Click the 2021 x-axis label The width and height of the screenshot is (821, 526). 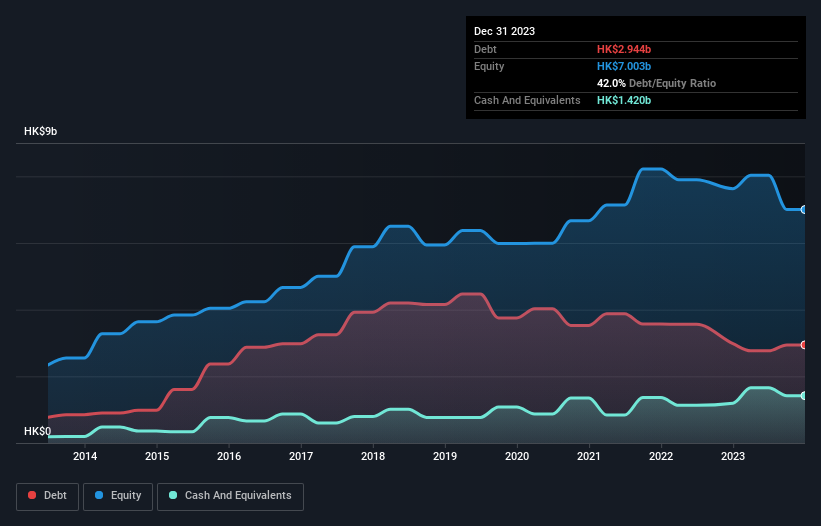pos(589,456)
